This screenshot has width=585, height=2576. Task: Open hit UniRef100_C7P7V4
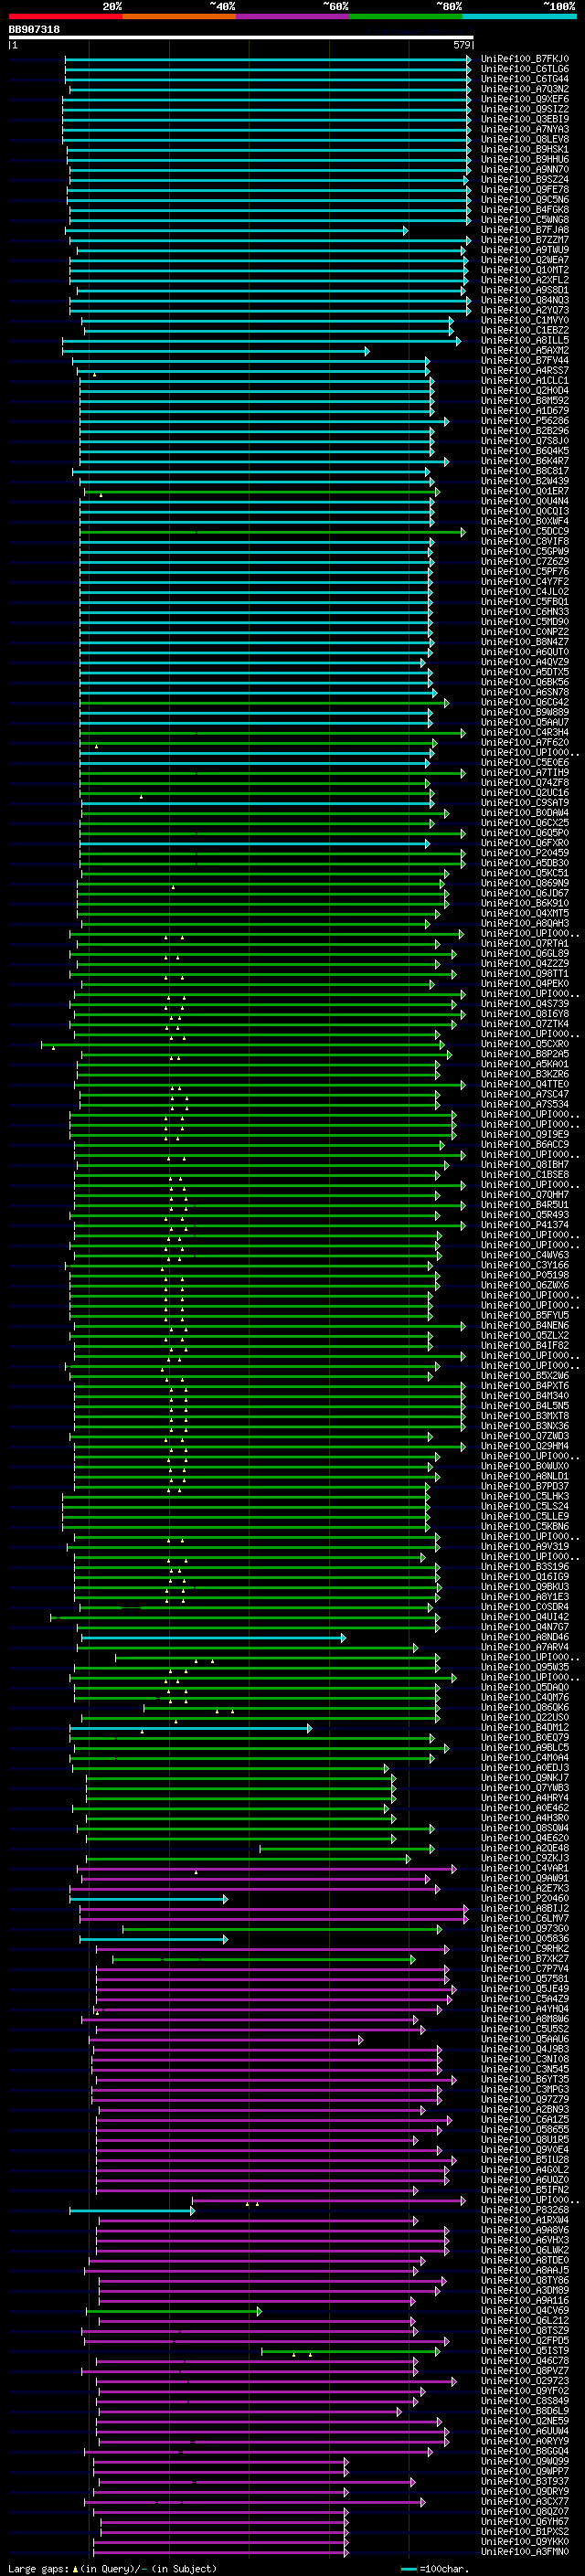click(525, 1969)
